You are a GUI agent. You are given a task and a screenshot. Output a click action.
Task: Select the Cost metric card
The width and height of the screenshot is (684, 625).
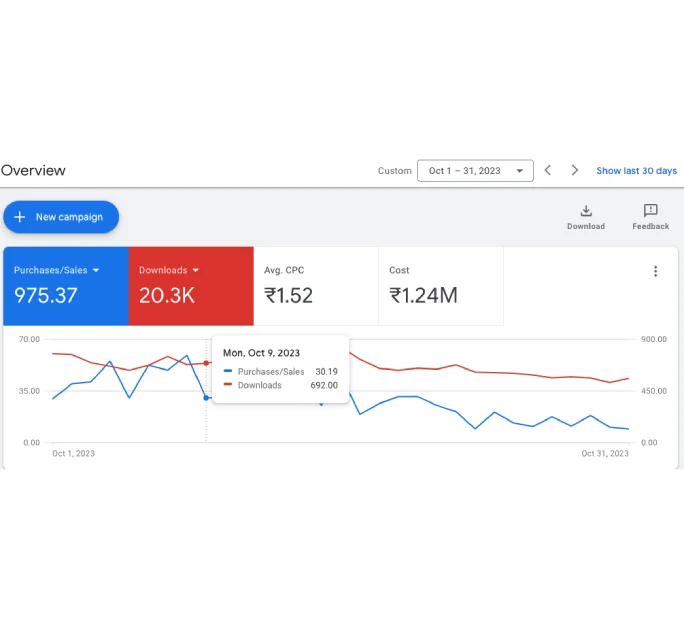point(441,286)
